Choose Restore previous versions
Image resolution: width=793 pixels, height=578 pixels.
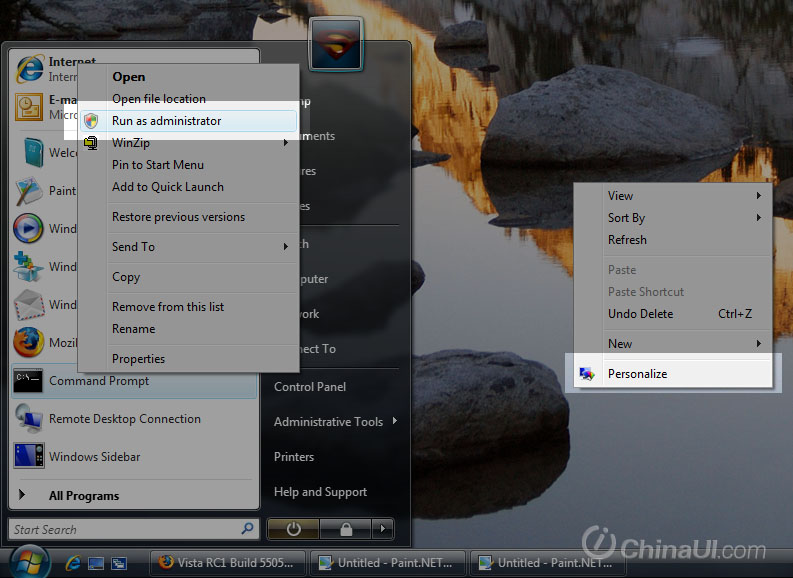[x=188, y=217]
